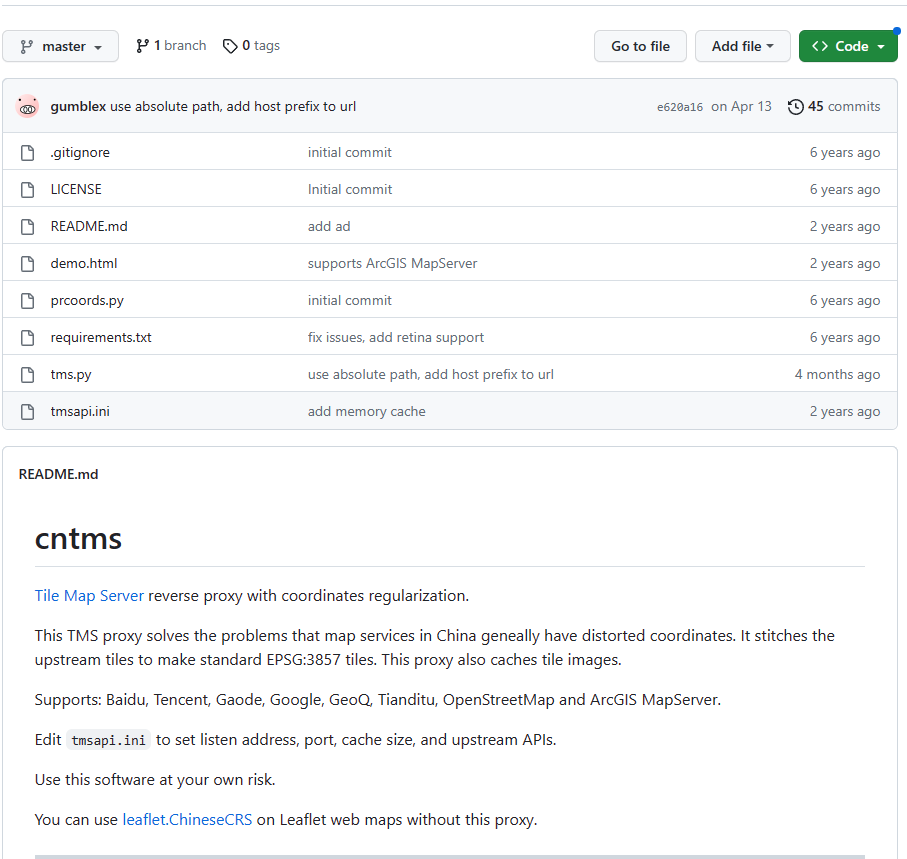Viewport: 907px width, 859px height.
Task: Click the file icon beside tms.py
Action: click(27, 375)
